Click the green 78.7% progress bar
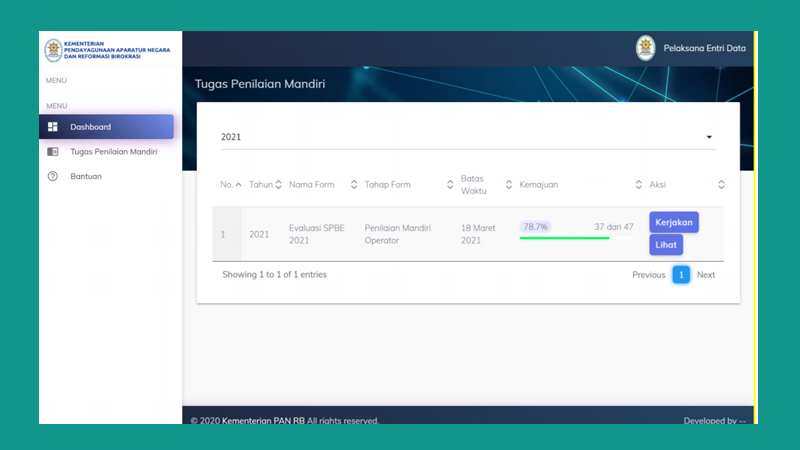 (564, 238)
